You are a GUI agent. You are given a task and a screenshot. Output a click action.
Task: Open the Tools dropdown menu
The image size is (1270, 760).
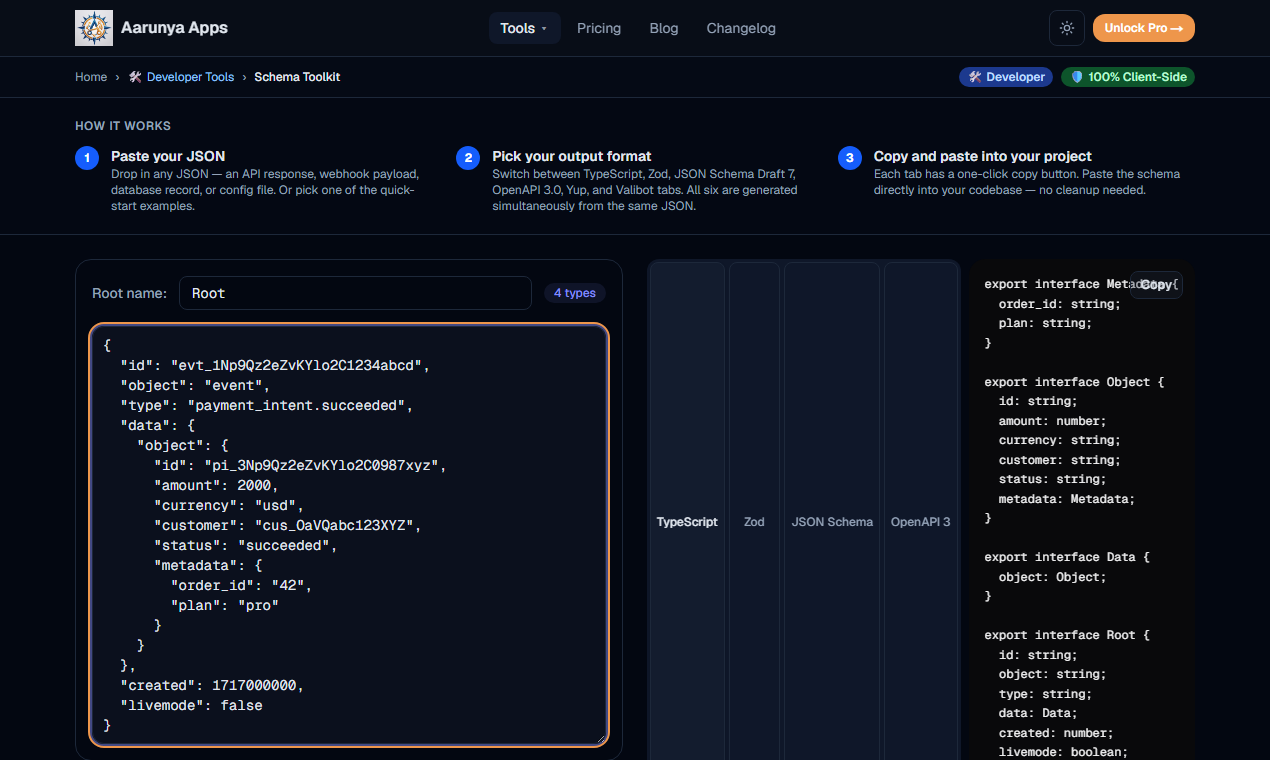(x=525, y=28)
